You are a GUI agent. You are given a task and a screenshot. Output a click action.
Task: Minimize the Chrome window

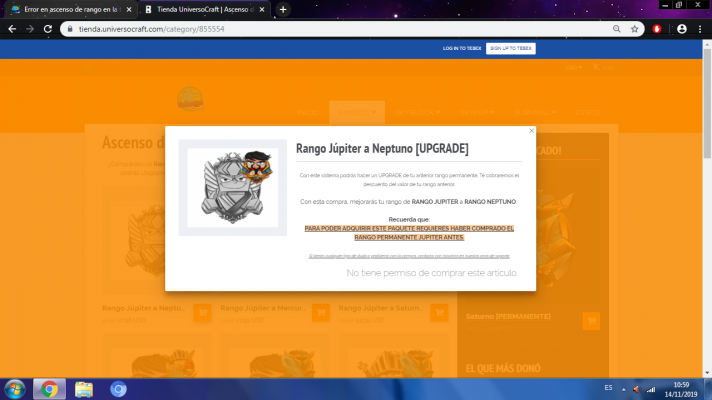tap(665, 5)
